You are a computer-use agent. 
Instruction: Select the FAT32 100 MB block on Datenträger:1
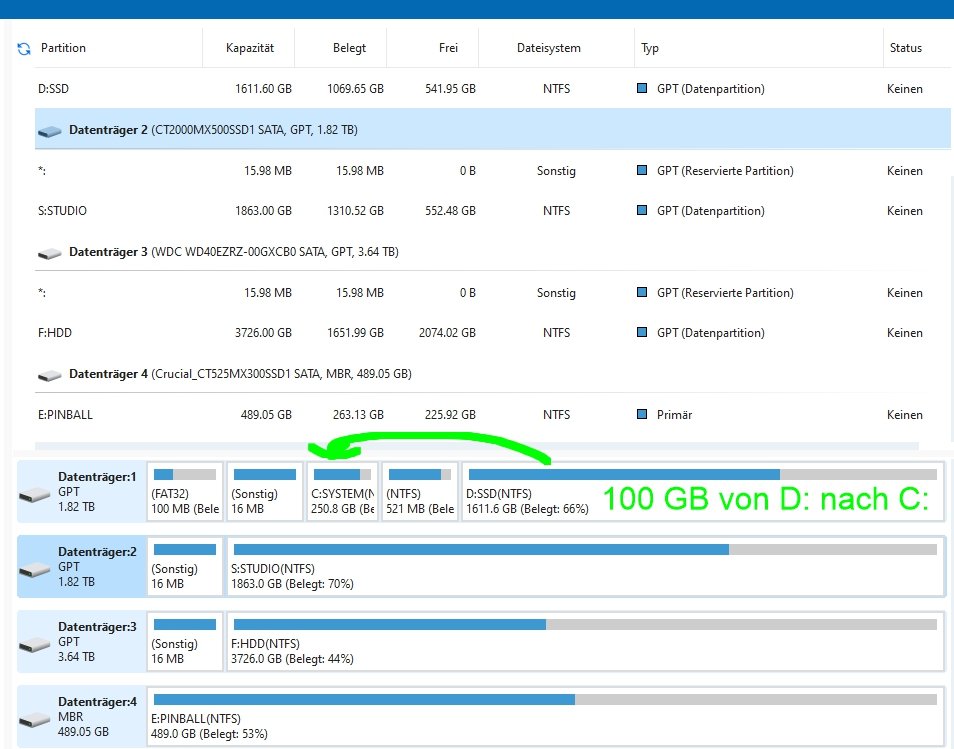pos(185,492)
